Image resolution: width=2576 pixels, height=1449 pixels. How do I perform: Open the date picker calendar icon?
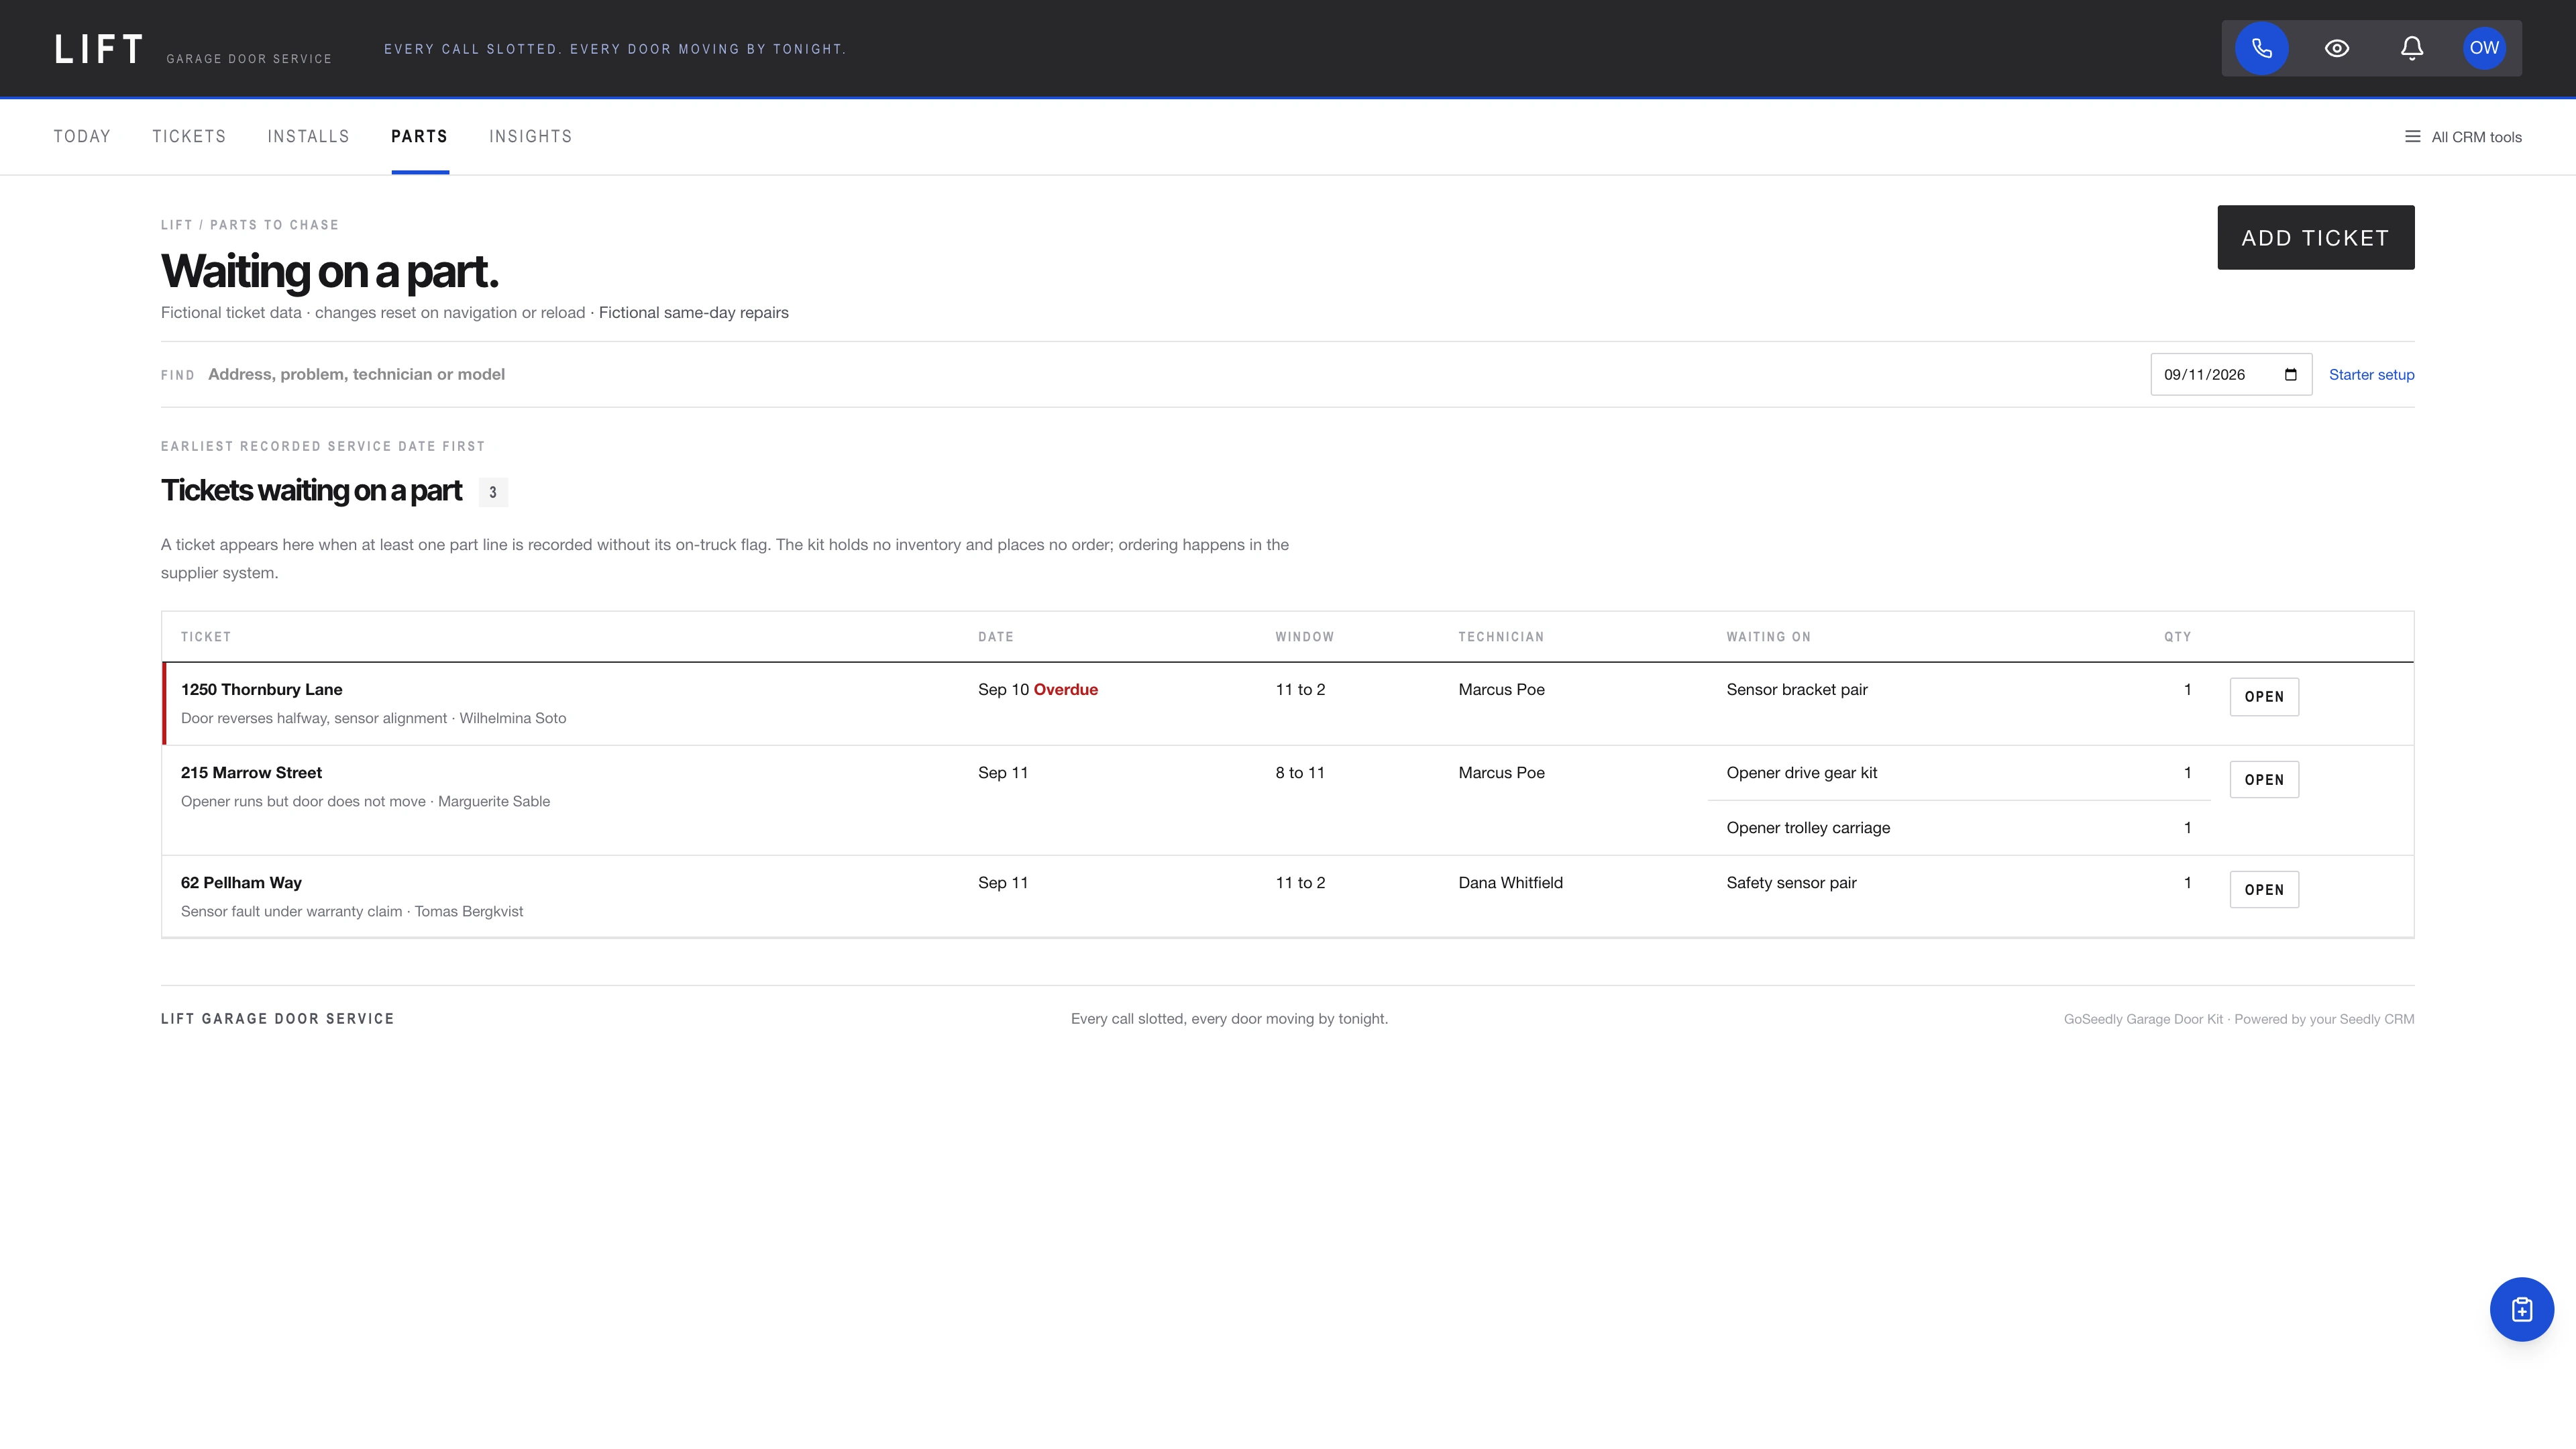tap(2290, 375)
